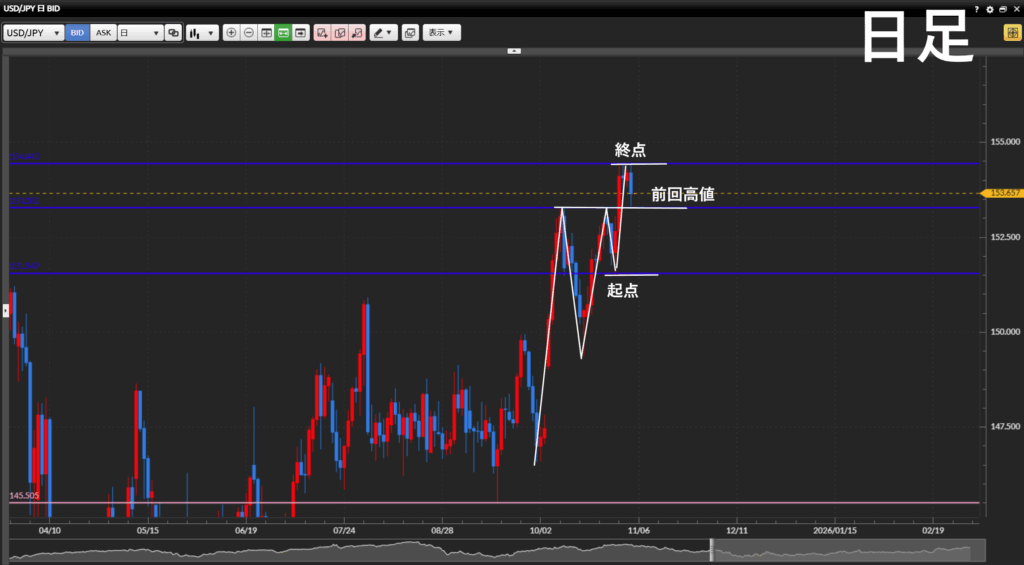Image resolution: width=1024 pixels, height=565 pixels.
Task: Click the zoom out magnifier icon
Action: point(249,33)
